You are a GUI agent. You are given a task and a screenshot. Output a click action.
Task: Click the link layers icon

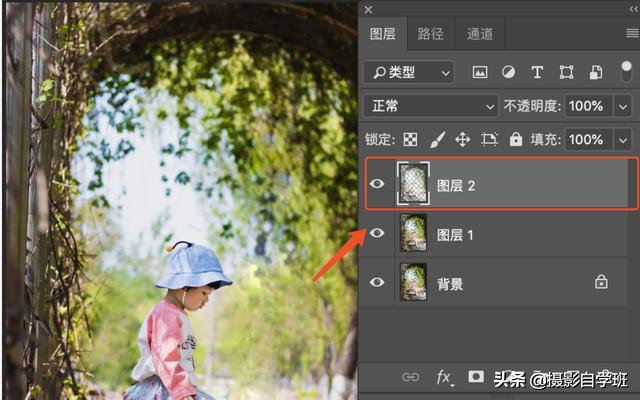(410, 377)
